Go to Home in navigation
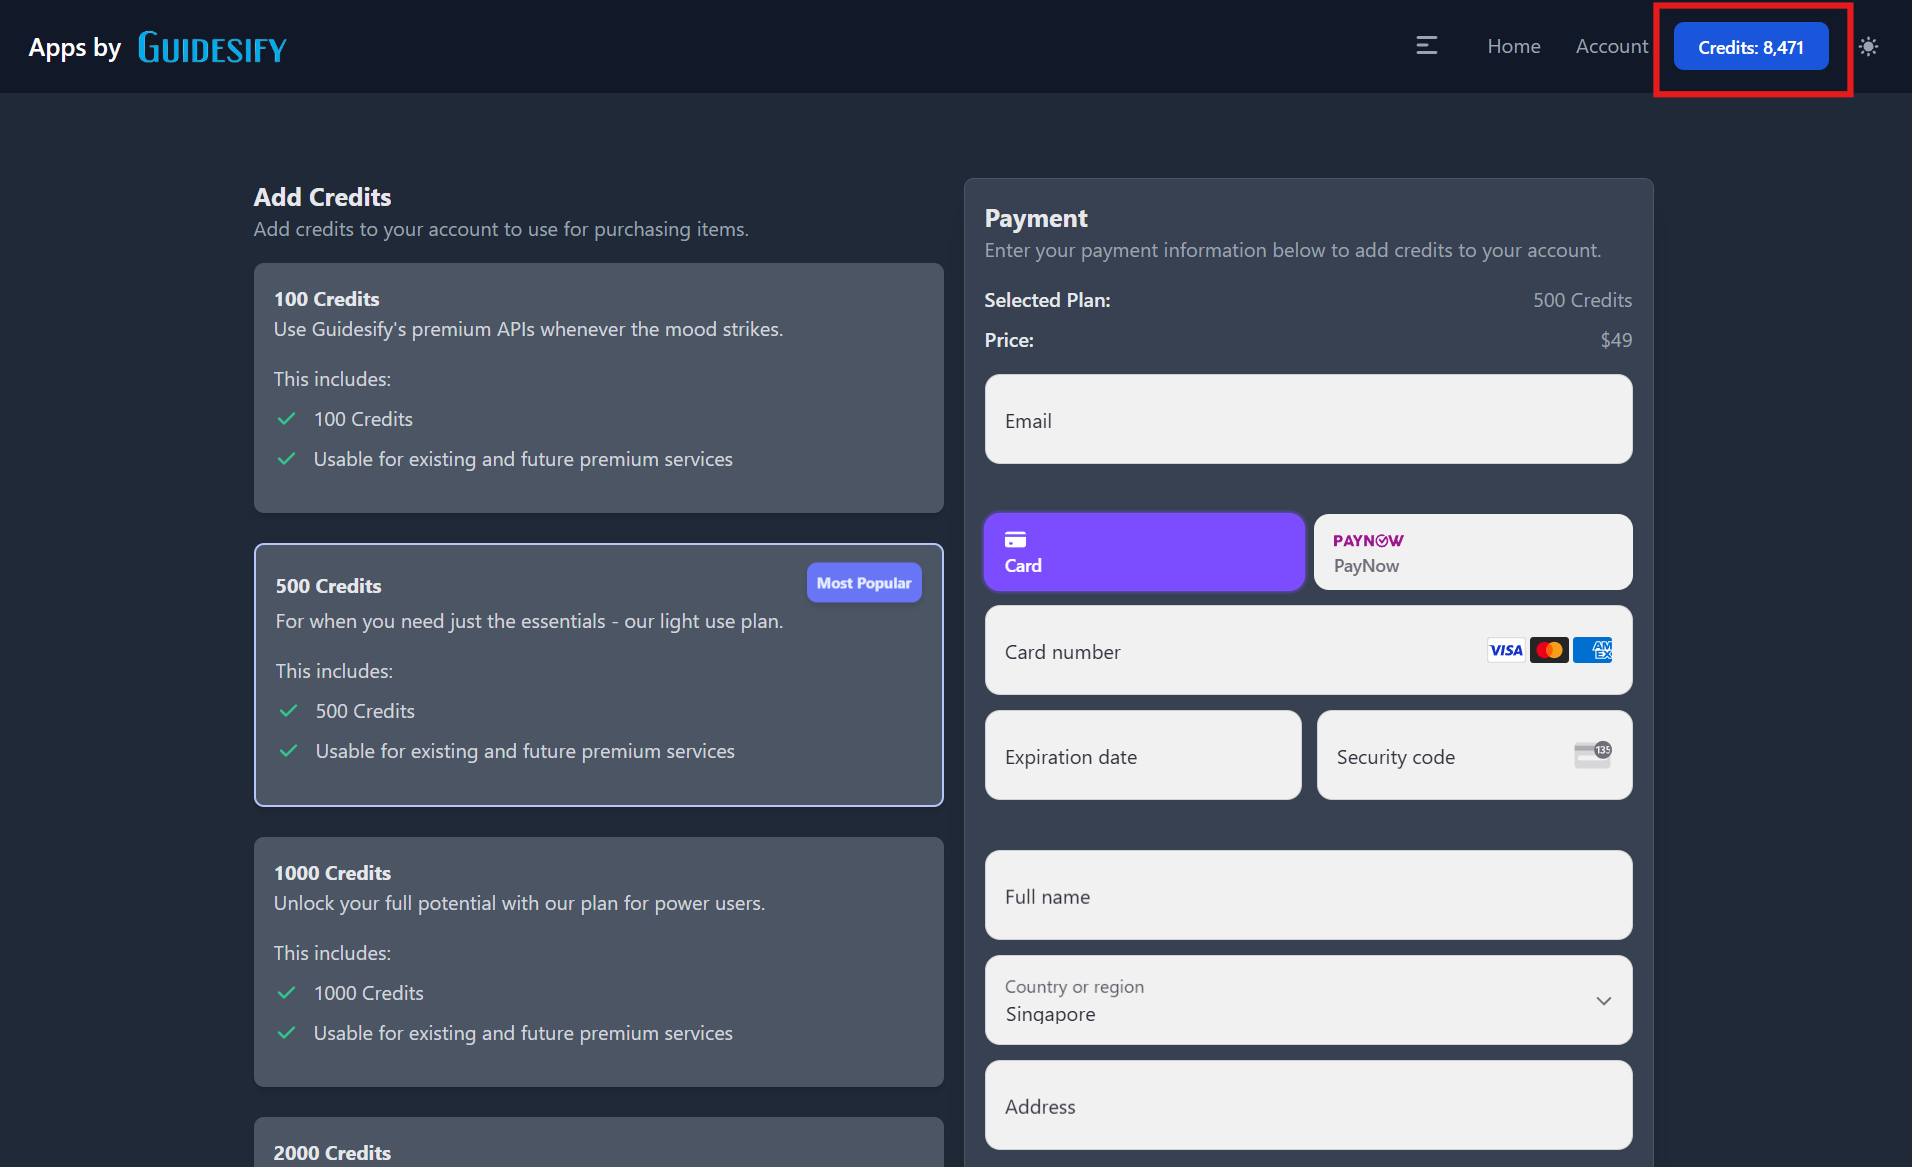This screenshot has width=1912, height=1167. (x=1513, y=46)
